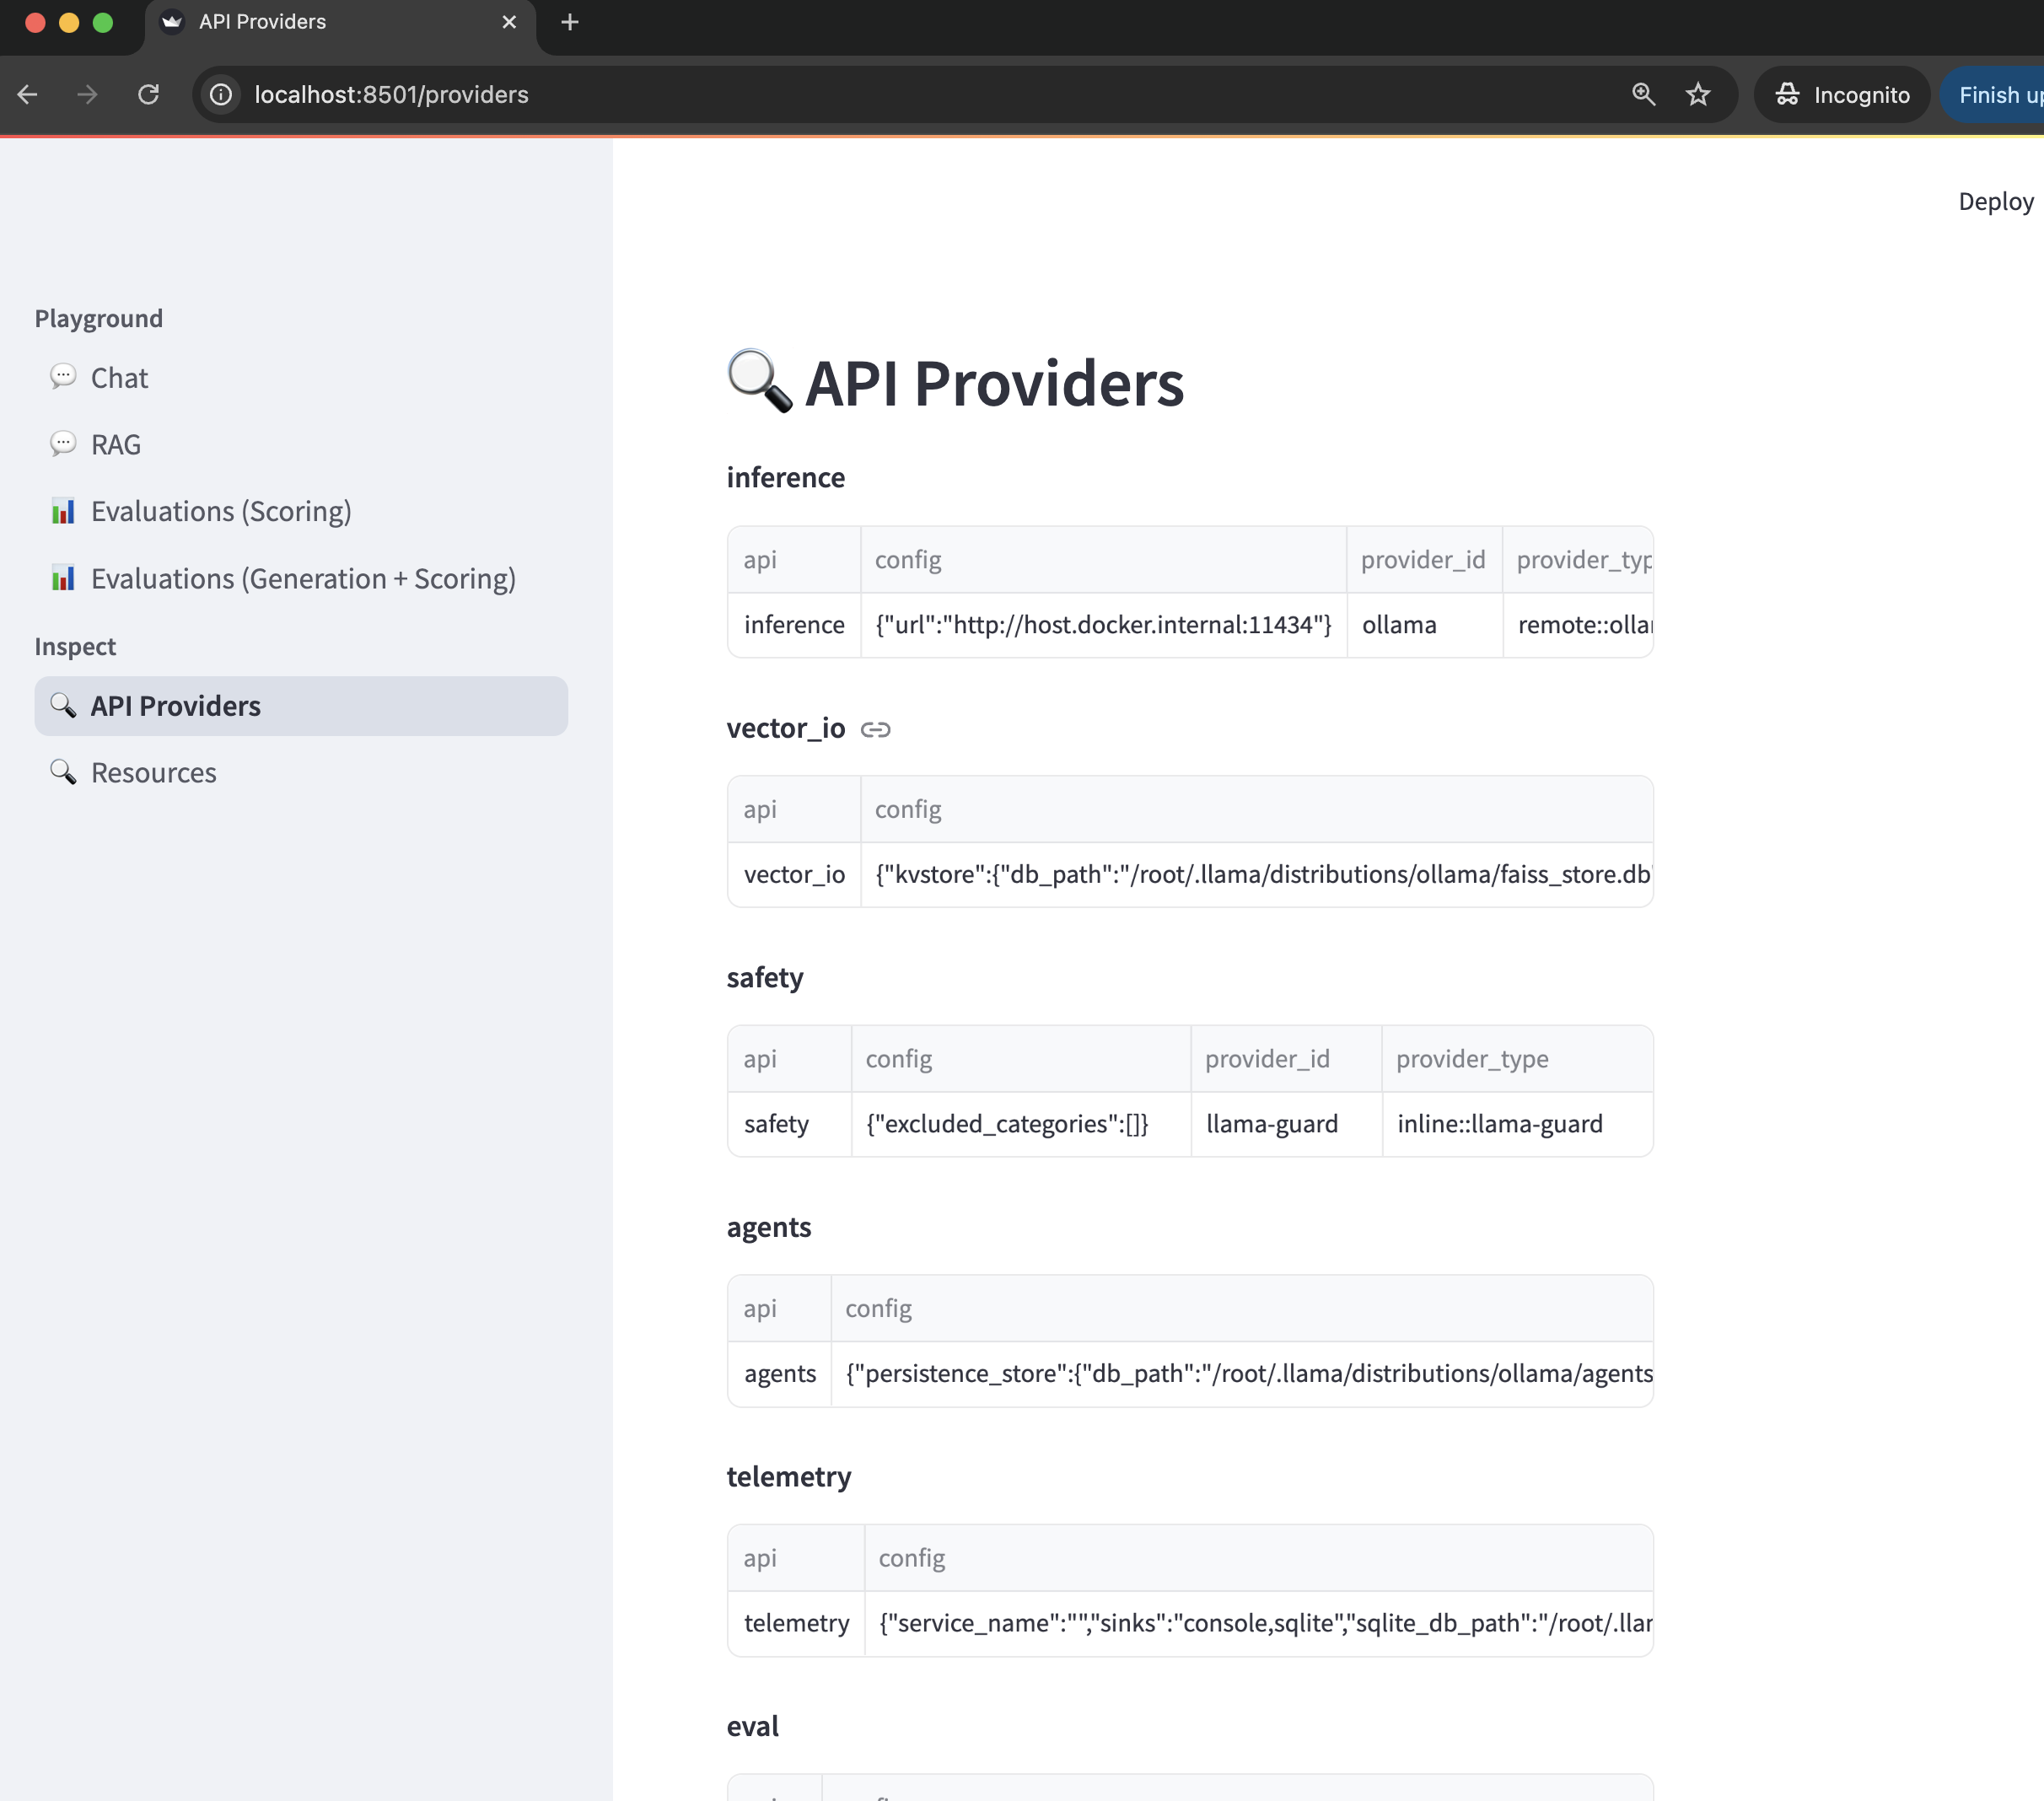Open the Chat page in sidebar
The image size is (2044, 1801).
(301, 378)
